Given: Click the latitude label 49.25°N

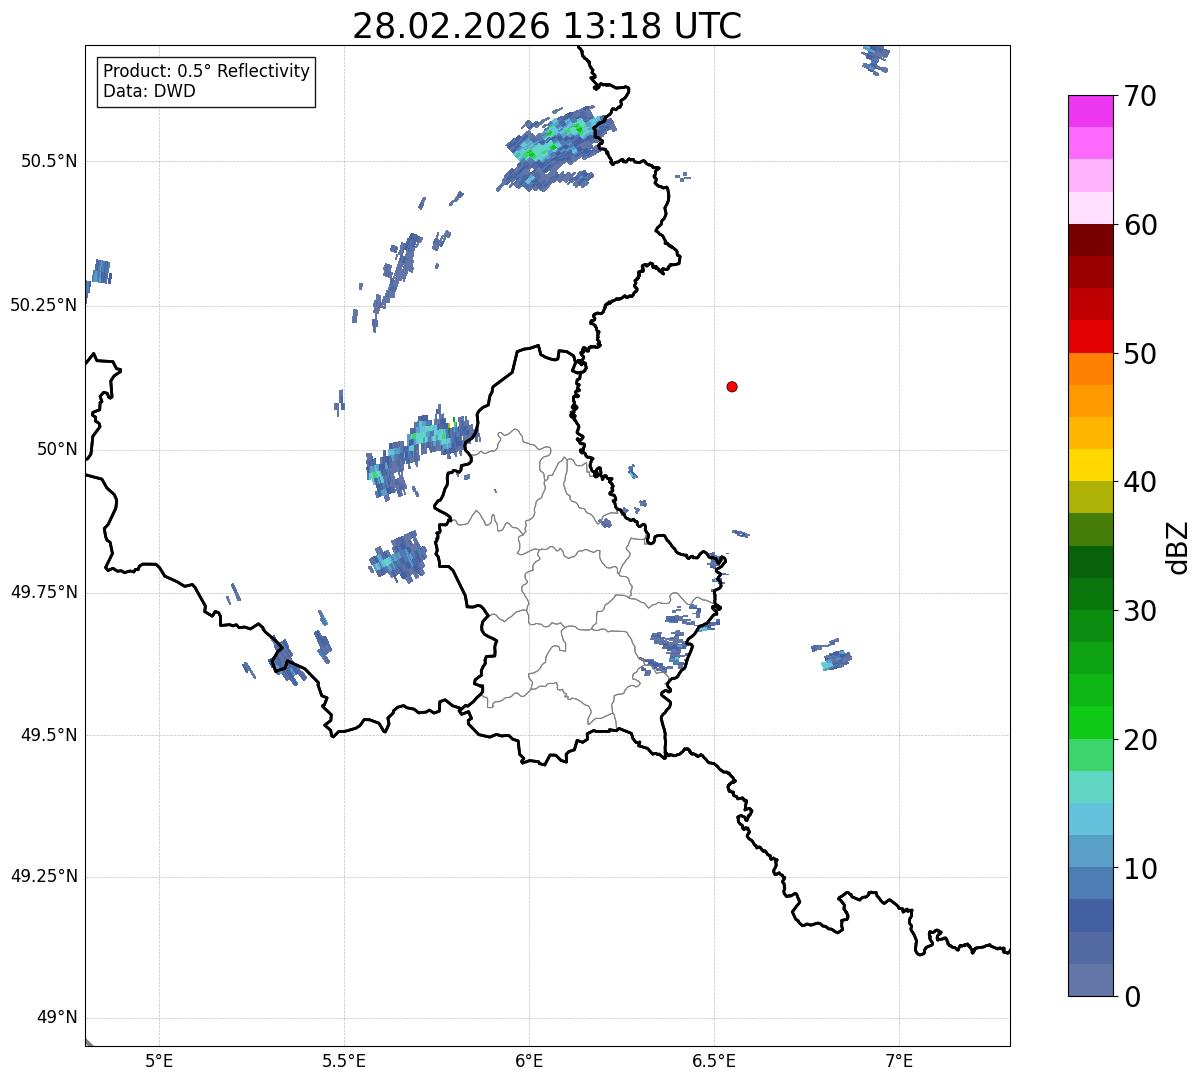Looking at the screenshot, I should click(43, 876).
